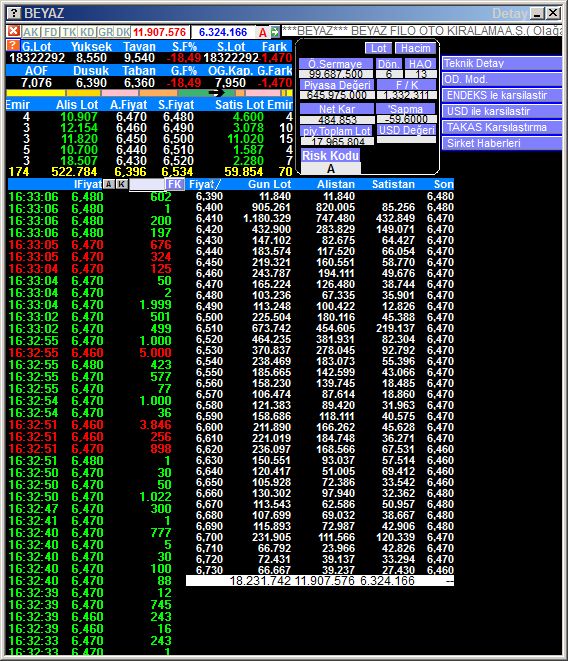The width and height of the screenshot is (568, 661).
Task: Open TAKAS Karşılaştırma
Action: pos(502,127)
